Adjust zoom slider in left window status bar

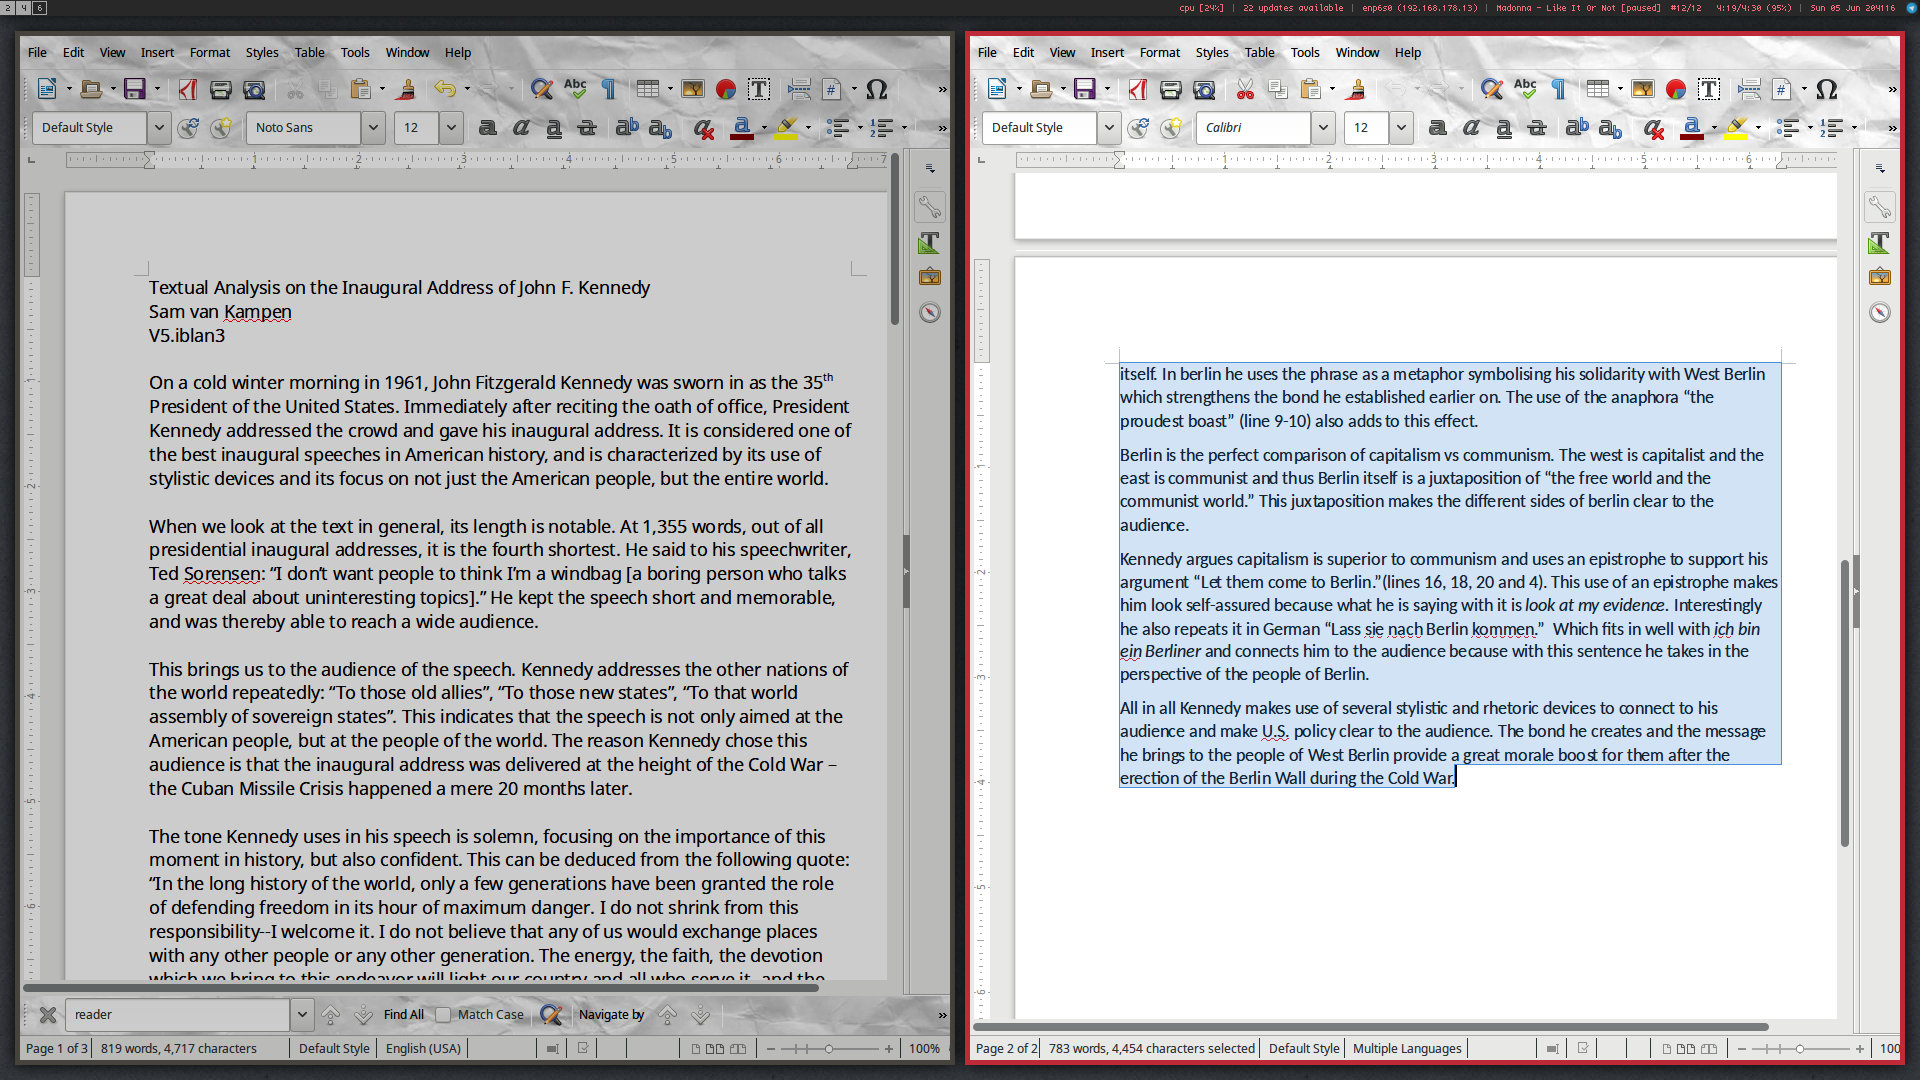click(828, 1049)
